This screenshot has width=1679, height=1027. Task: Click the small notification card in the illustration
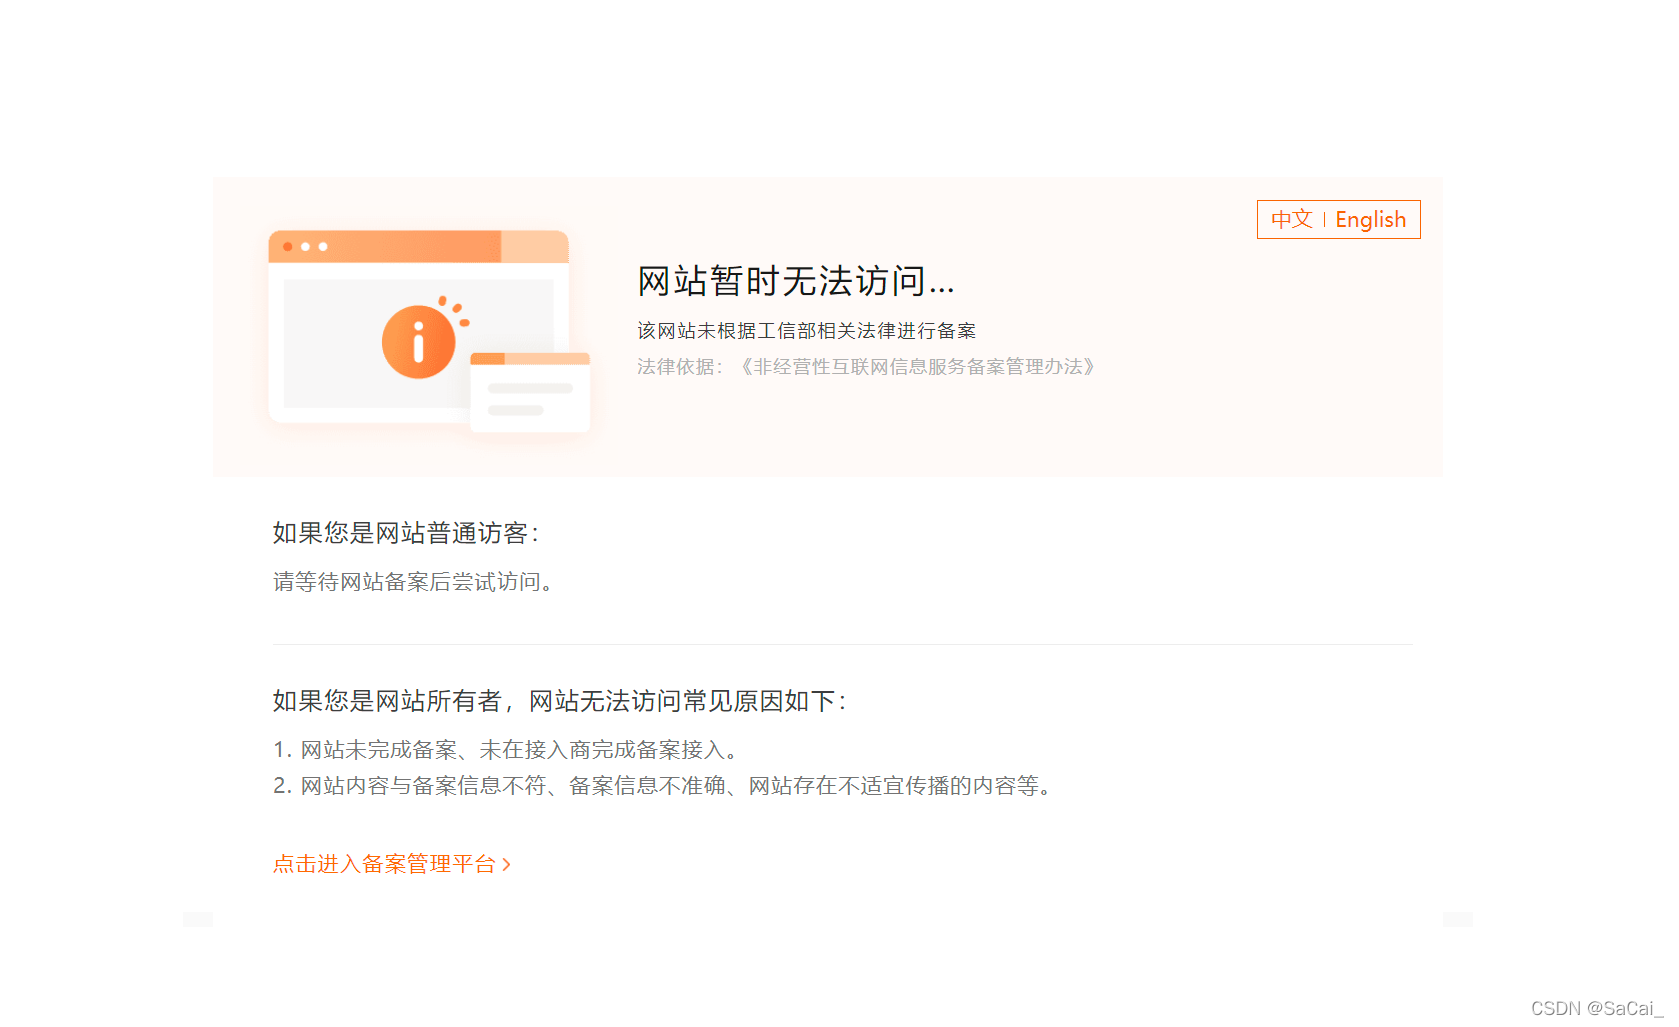pyautogui.click(x=529, y=392)
